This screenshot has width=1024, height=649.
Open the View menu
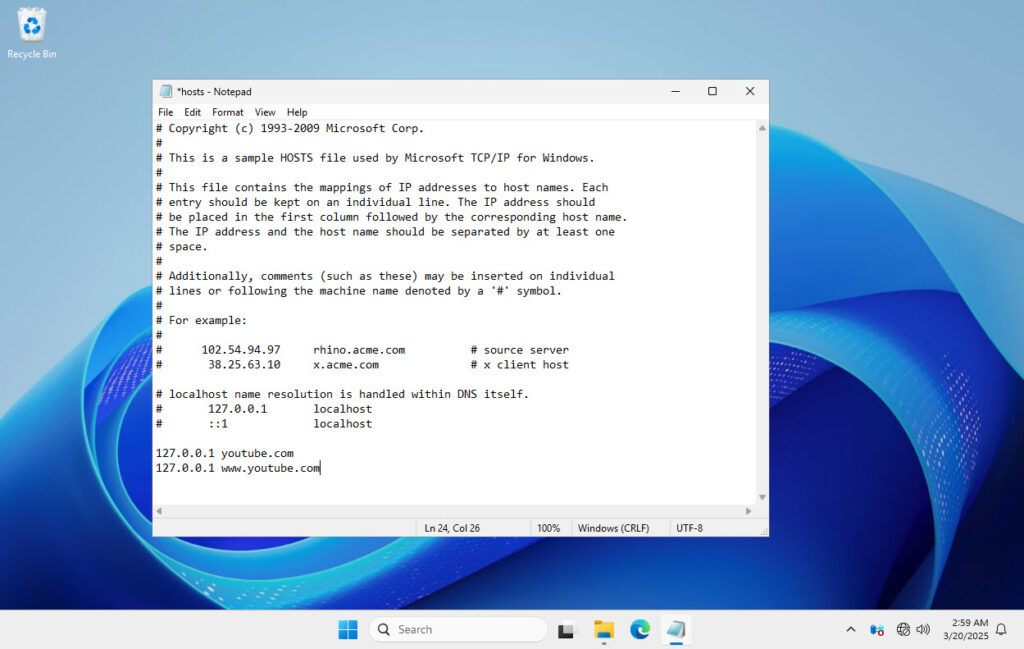click(x=264, y=112)
